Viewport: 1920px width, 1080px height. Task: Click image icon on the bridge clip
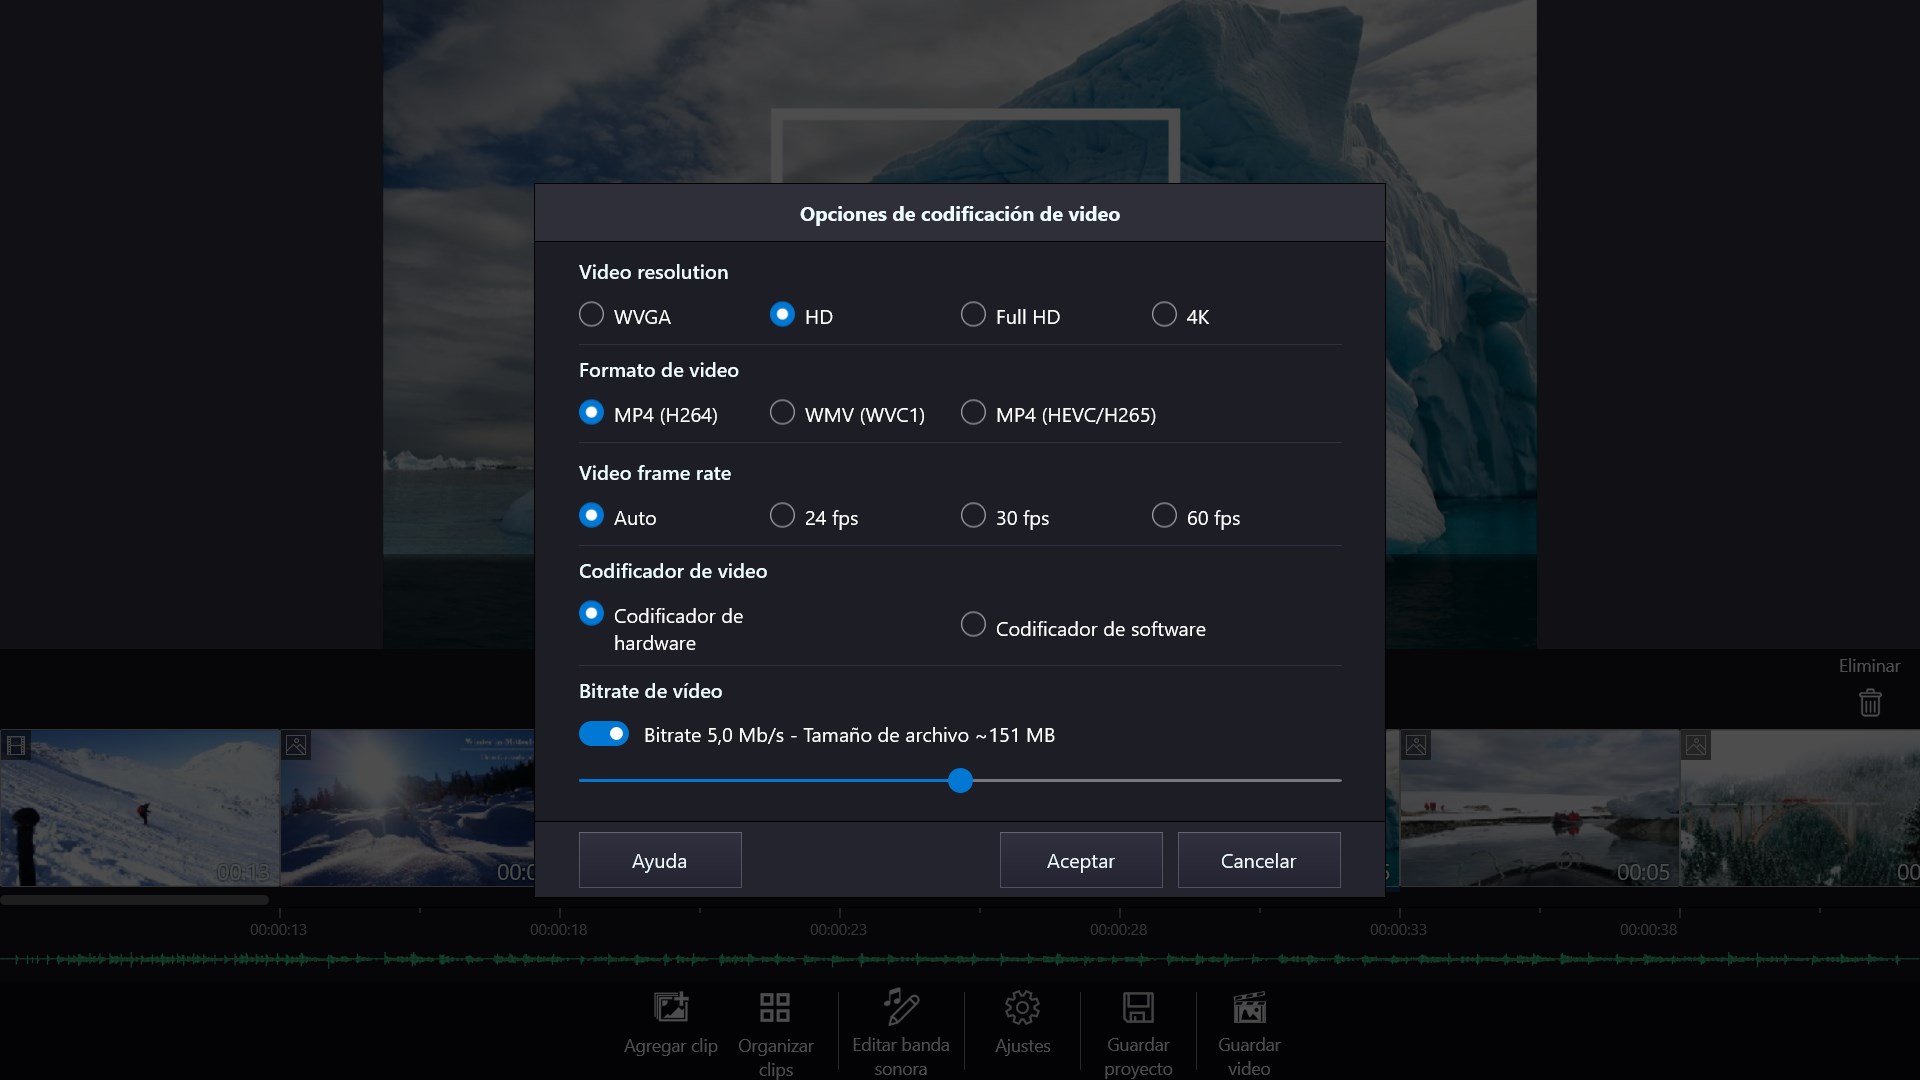coord(1696,745)
